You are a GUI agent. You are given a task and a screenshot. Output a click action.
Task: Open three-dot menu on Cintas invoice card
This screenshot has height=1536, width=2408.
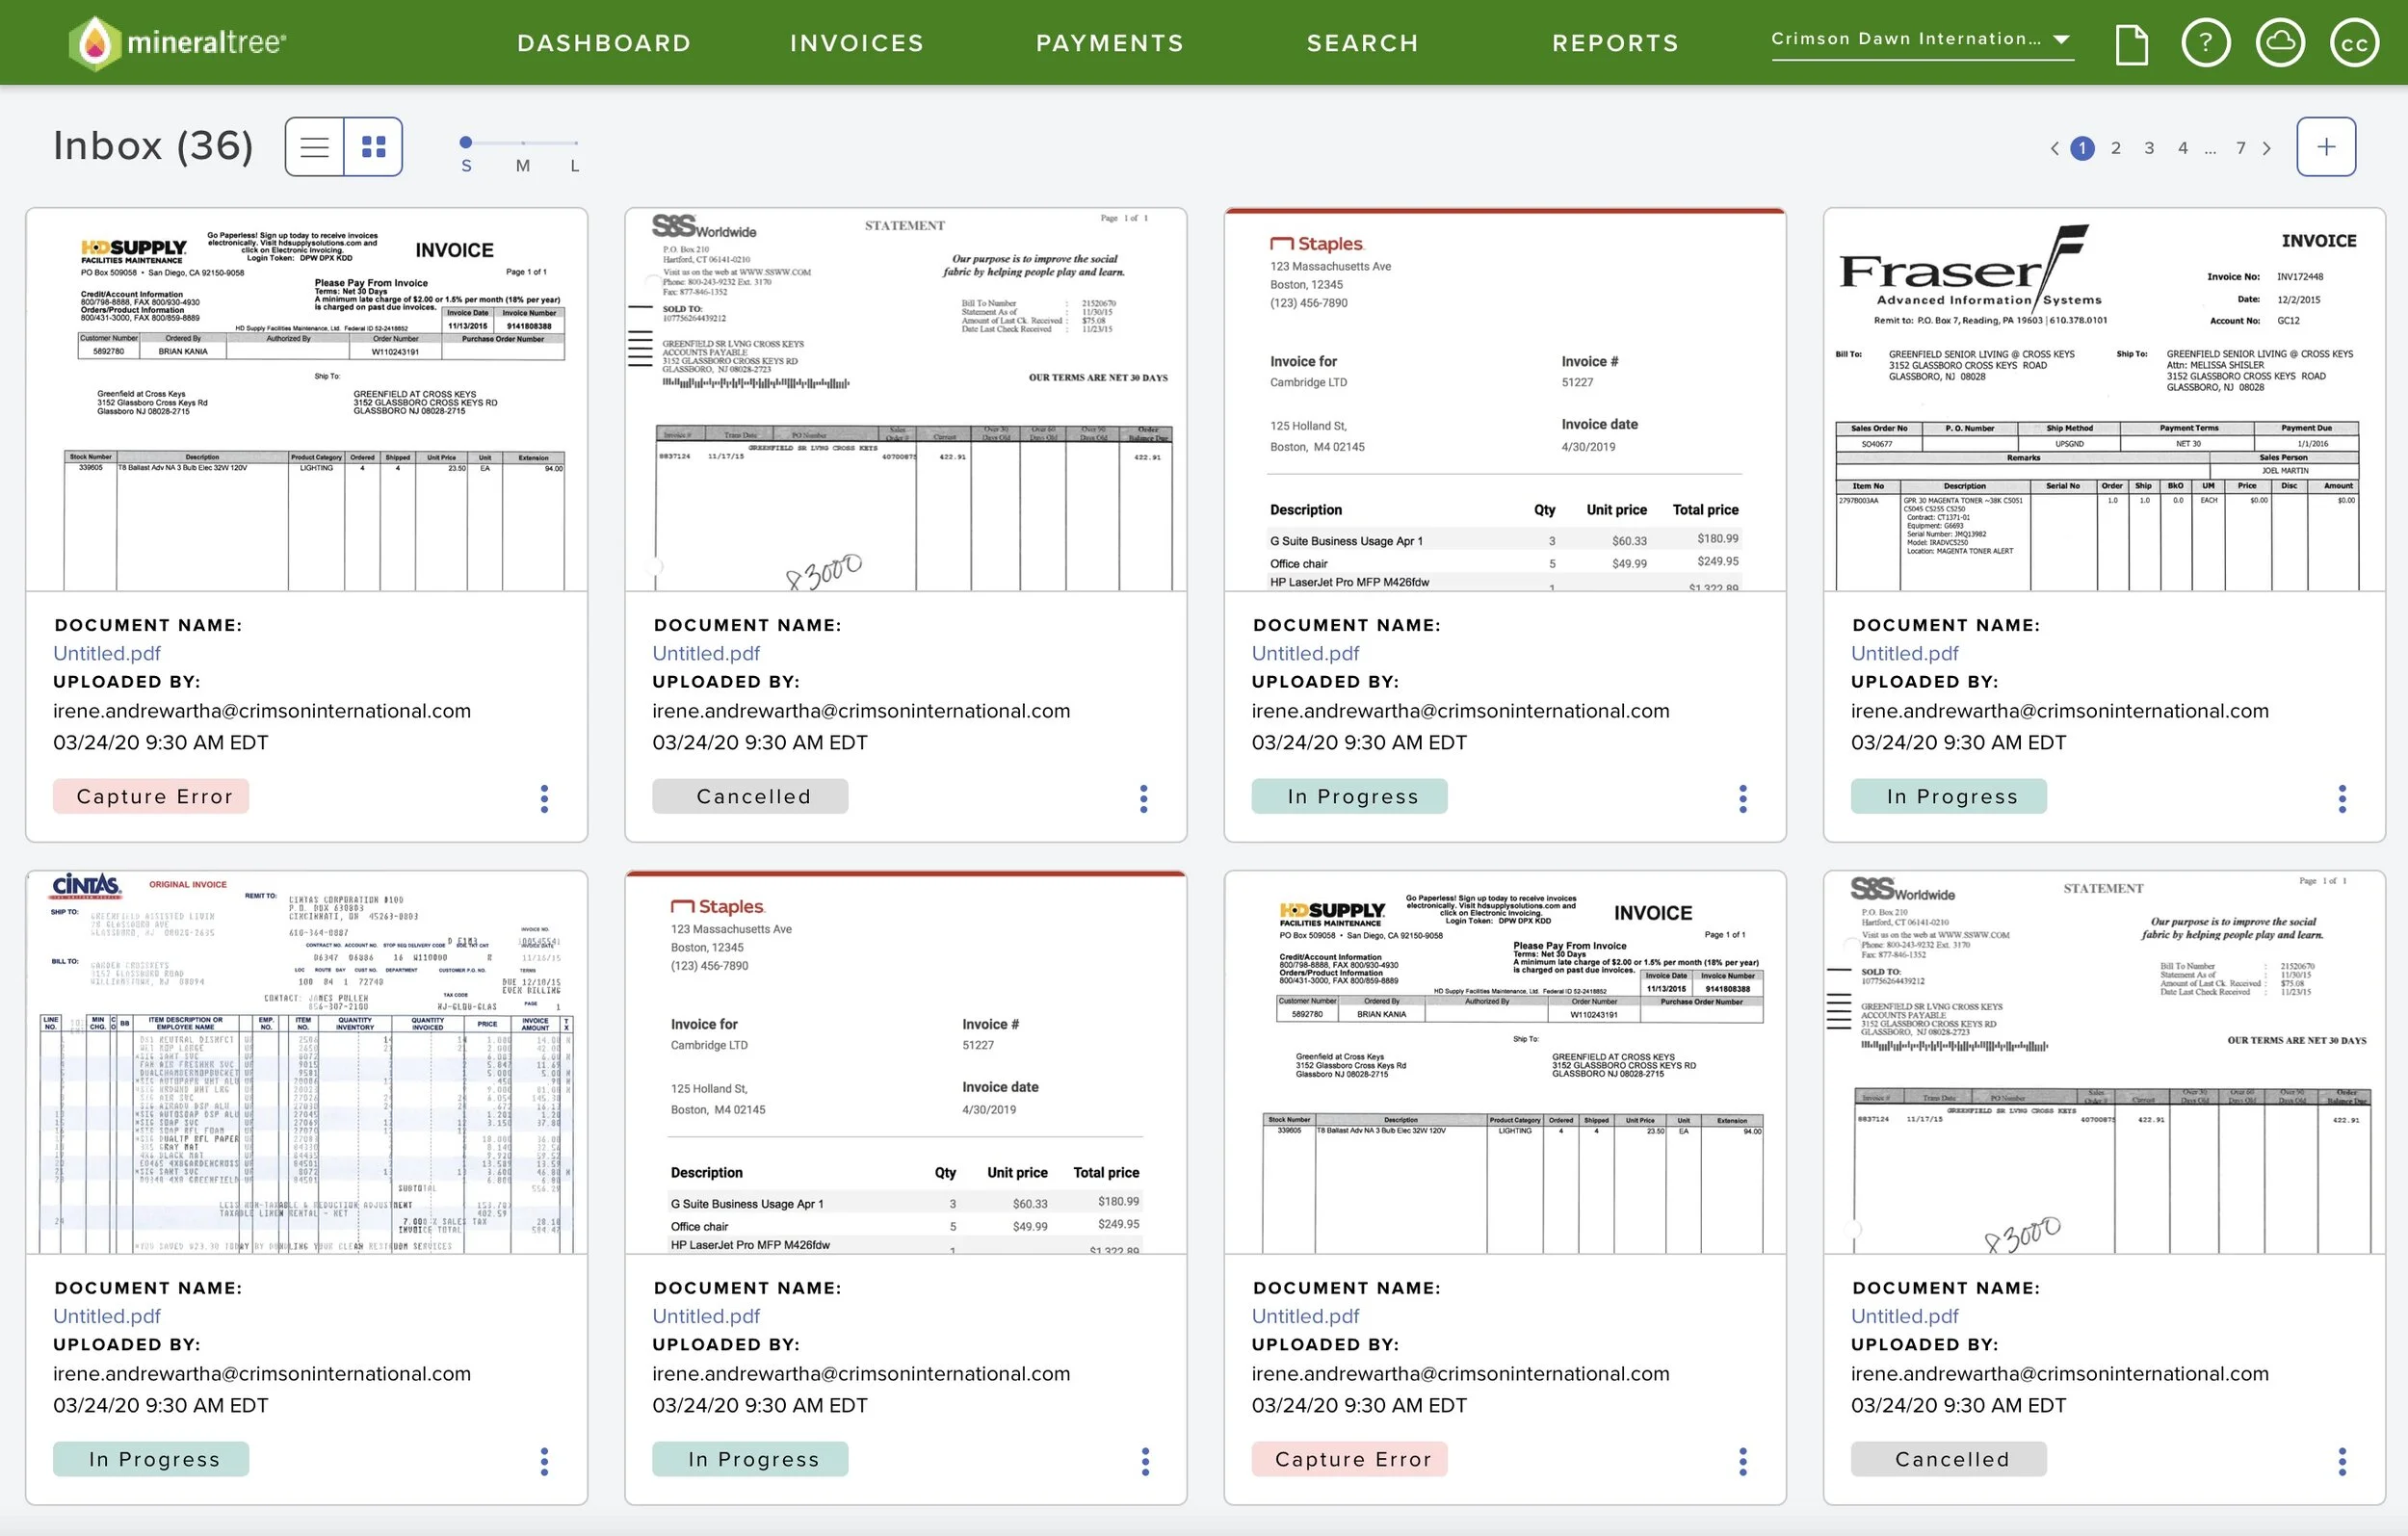click(x=544, y=1461)
